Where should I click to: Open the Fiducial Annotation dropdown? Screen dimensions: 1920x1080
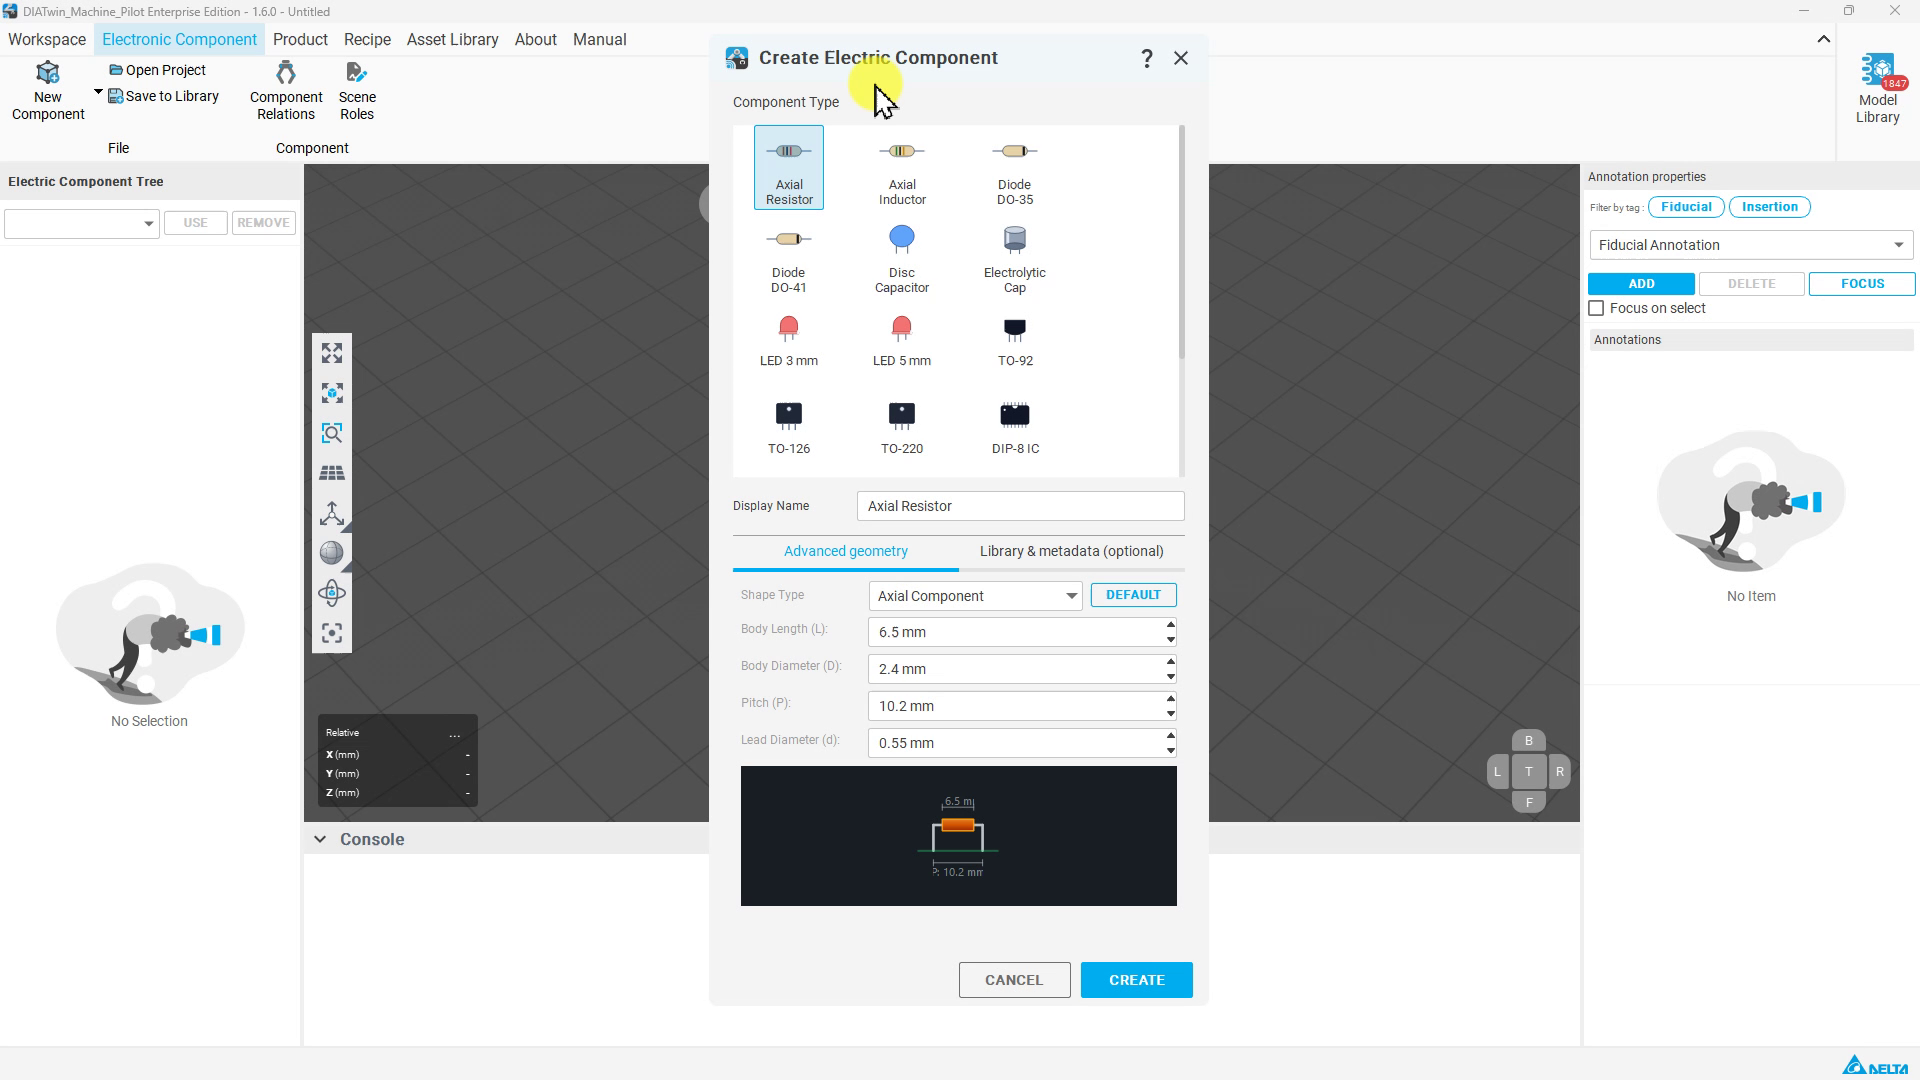pyautogui.click(x=1751, y=245)
